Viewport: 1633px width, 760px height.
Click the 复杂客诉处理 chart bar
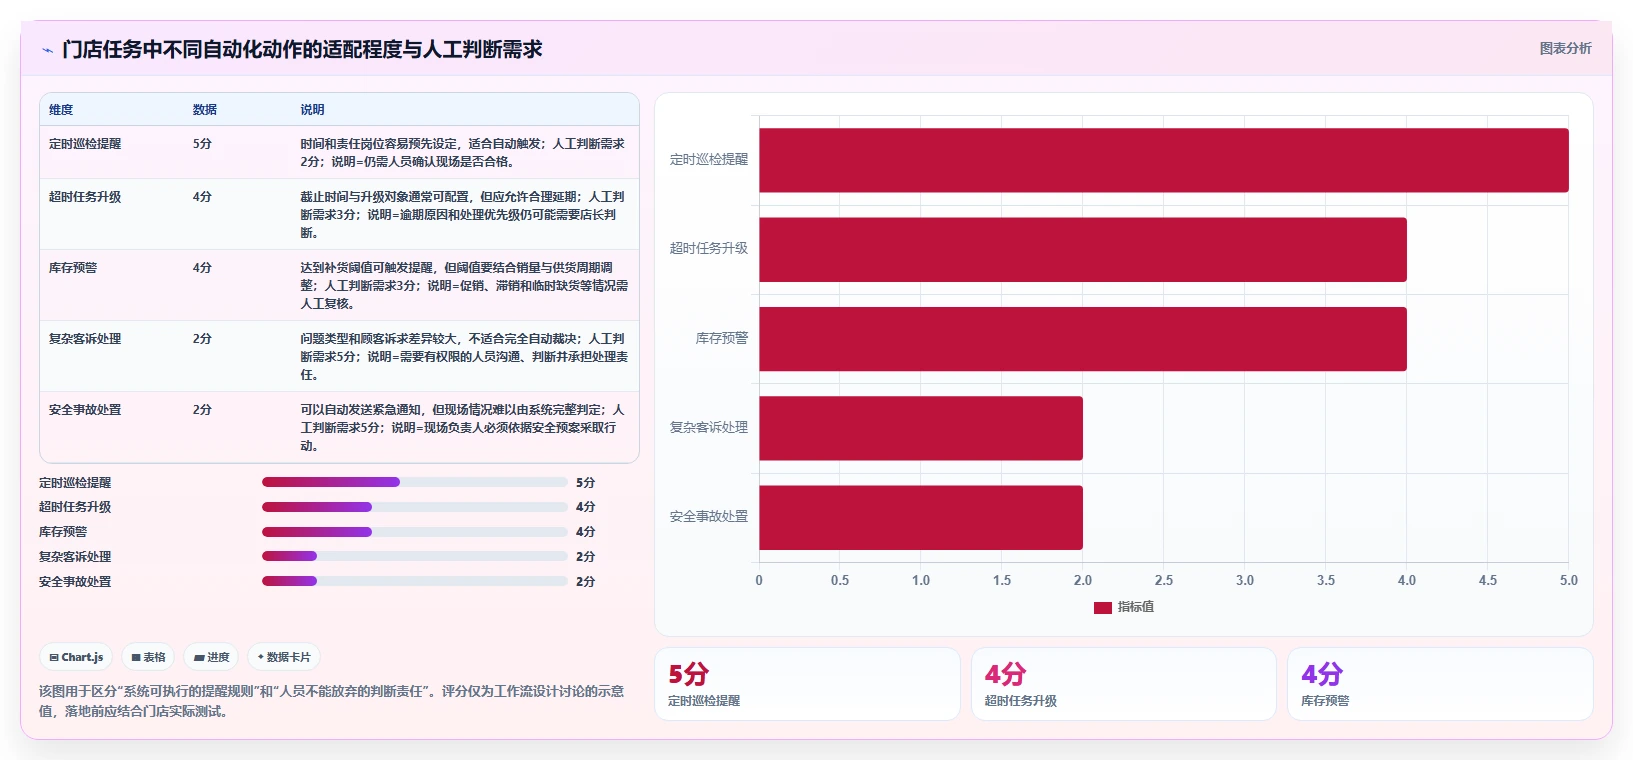click(921, 428)
